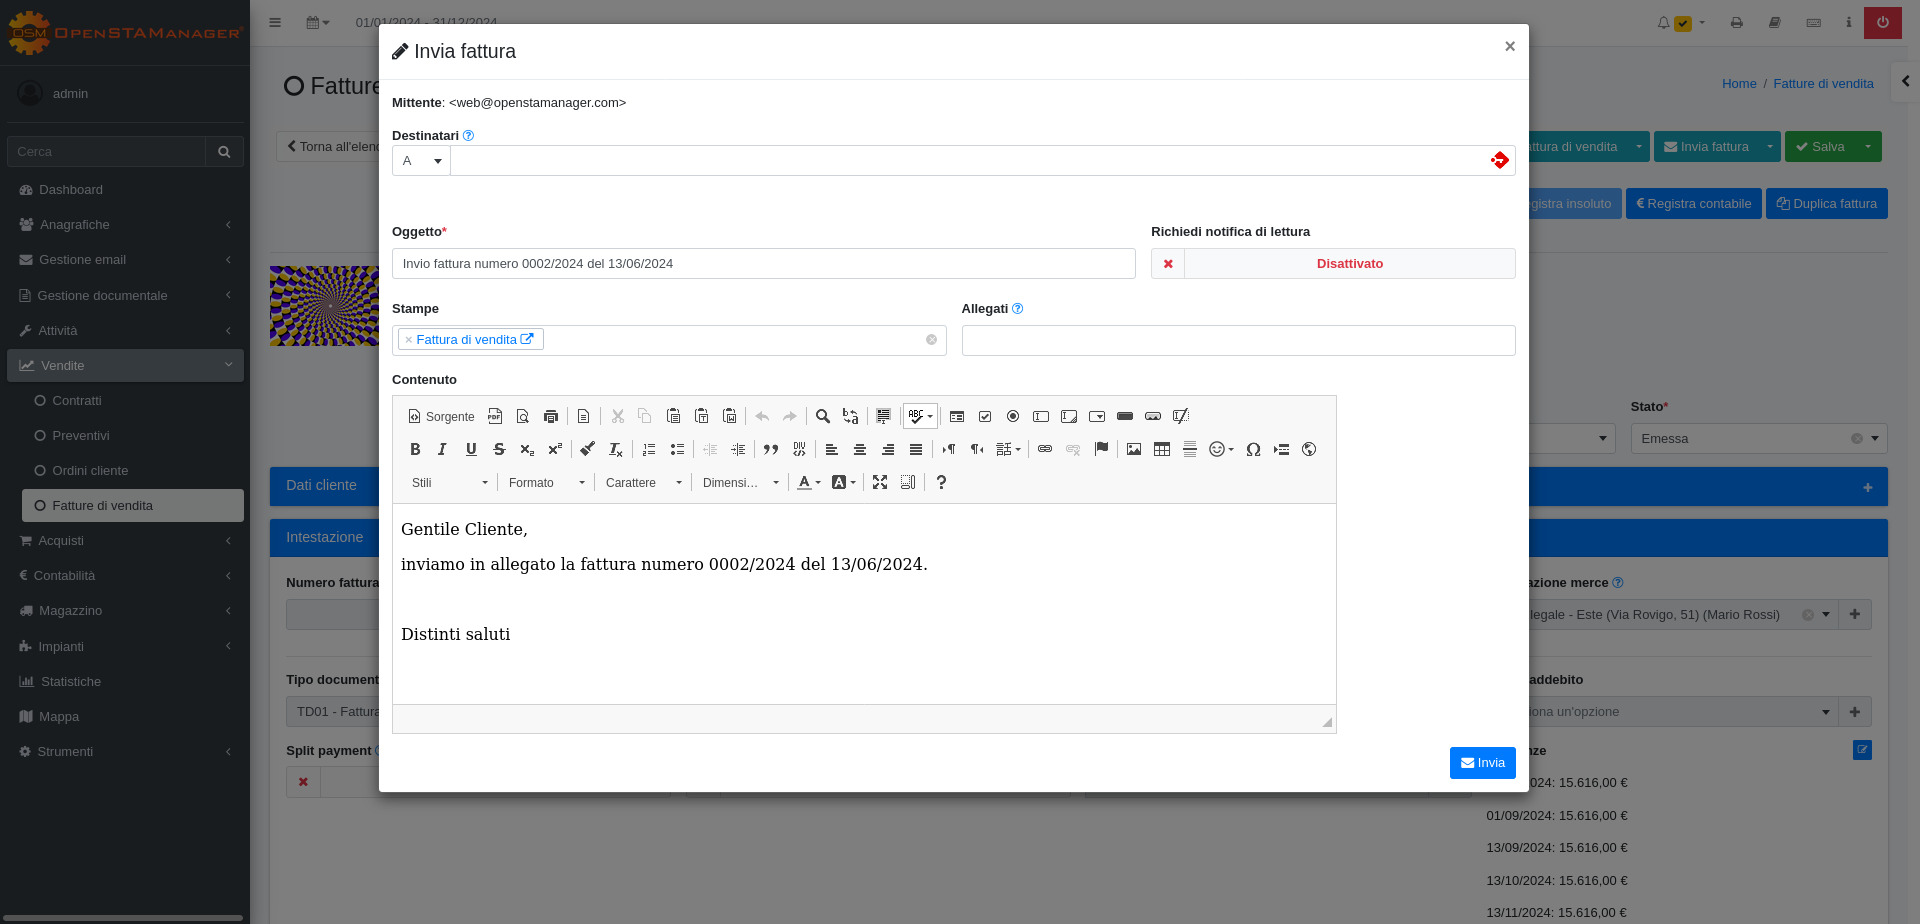Apply italic formatting in the editor

click(442, 450)
